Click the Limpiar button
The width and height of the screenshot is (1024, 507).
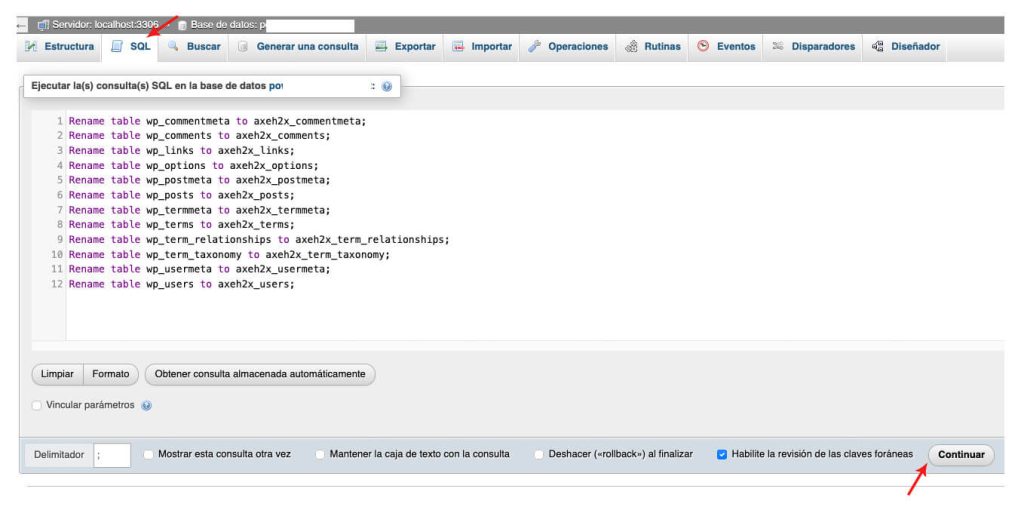57,374
